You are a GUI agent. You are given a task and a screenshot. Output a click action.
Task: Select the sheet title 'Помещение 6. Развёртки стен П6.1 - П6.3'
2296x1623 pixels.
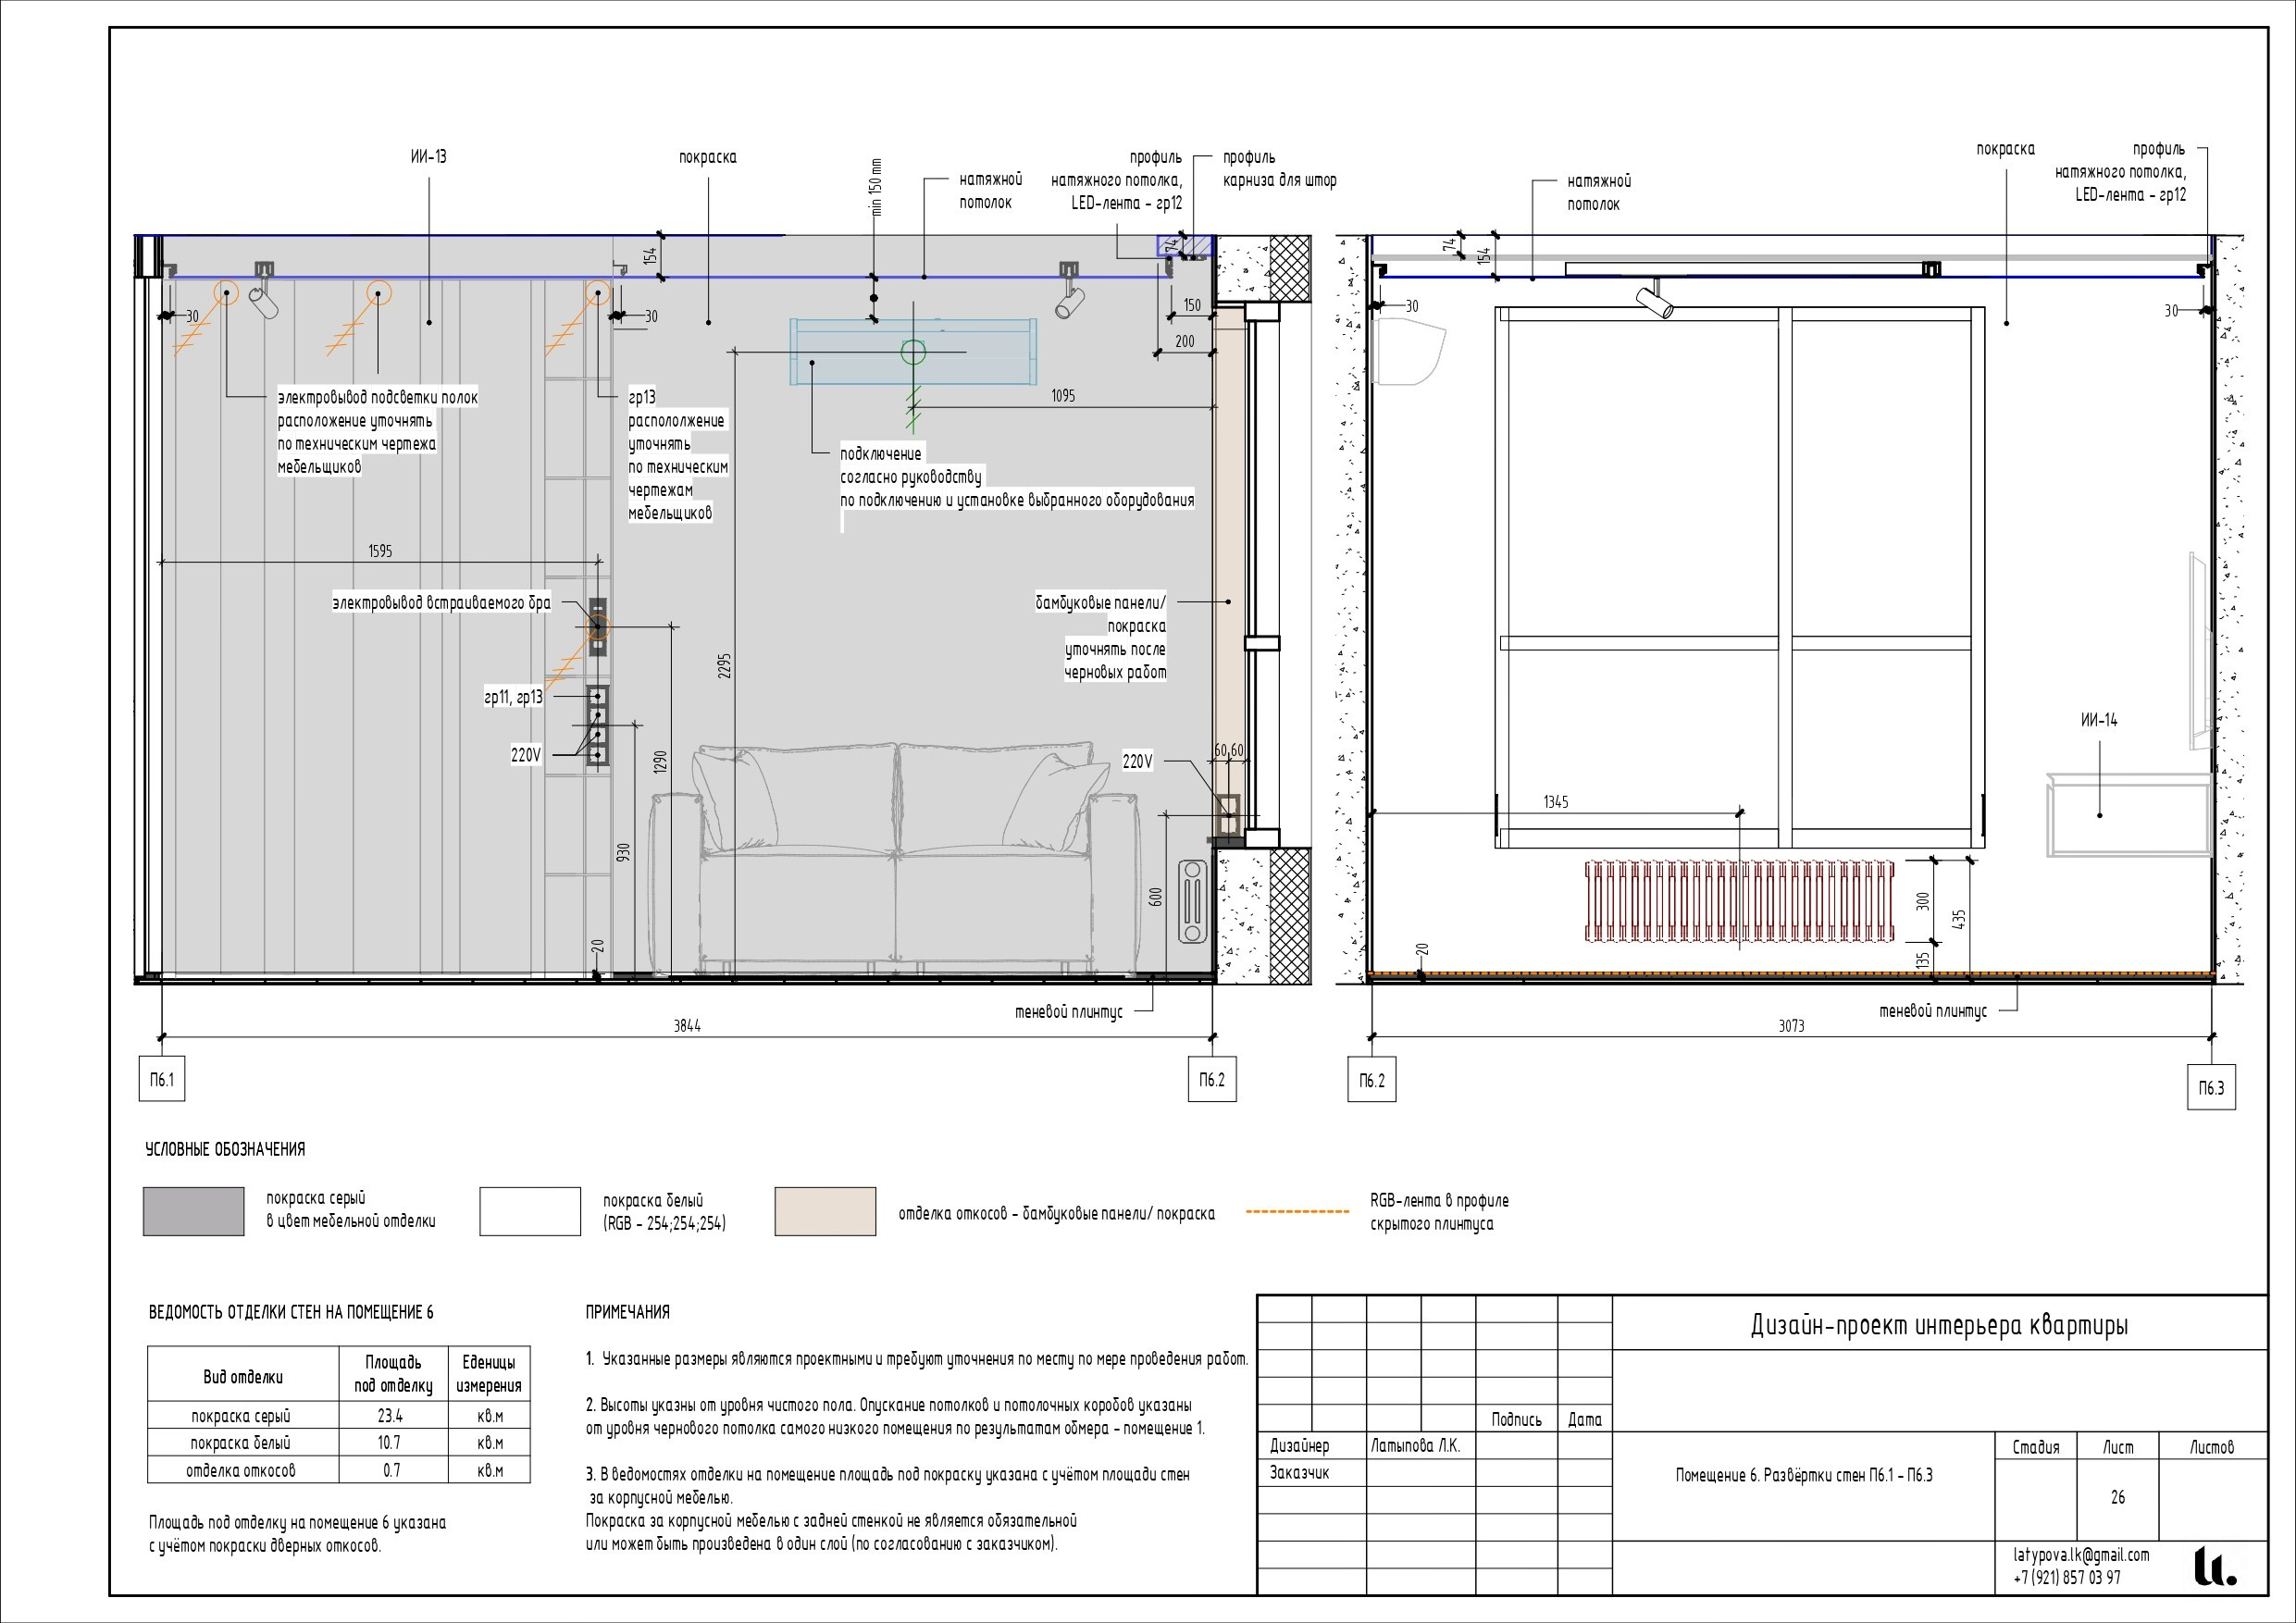click(1804, 1475)
